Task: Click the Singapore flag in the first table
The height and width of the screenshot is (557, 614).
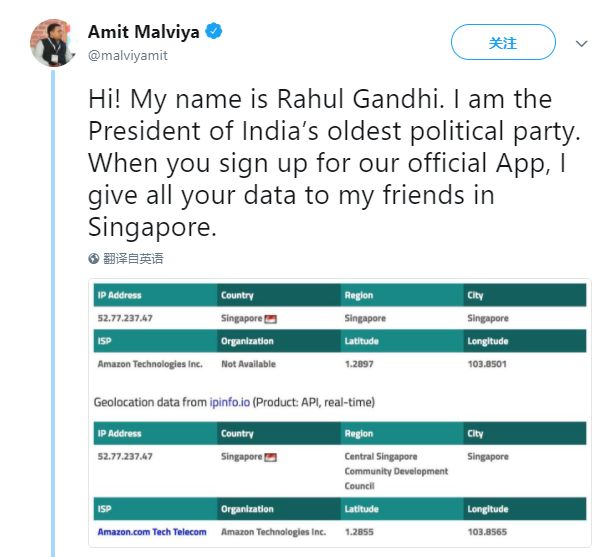Action: [x=270, y=319]
